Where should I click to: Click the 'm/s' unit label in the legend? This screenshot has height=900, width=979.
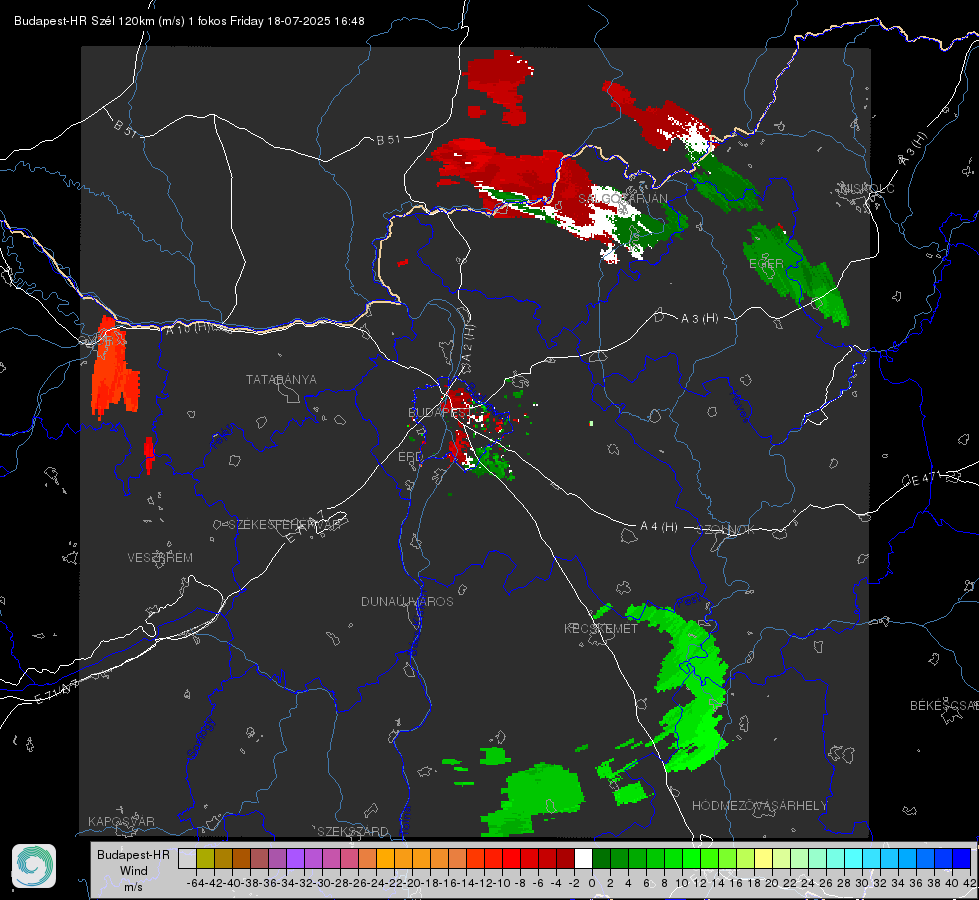pos(133,887)
